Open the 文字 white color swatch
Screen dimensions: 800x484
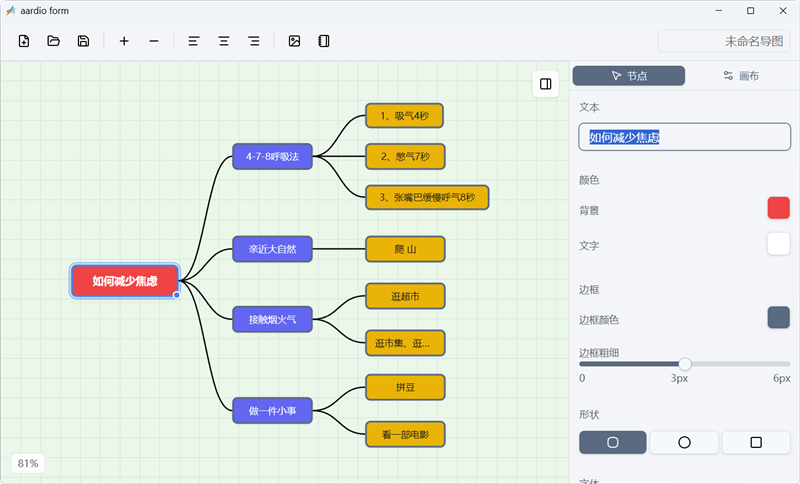779,244
